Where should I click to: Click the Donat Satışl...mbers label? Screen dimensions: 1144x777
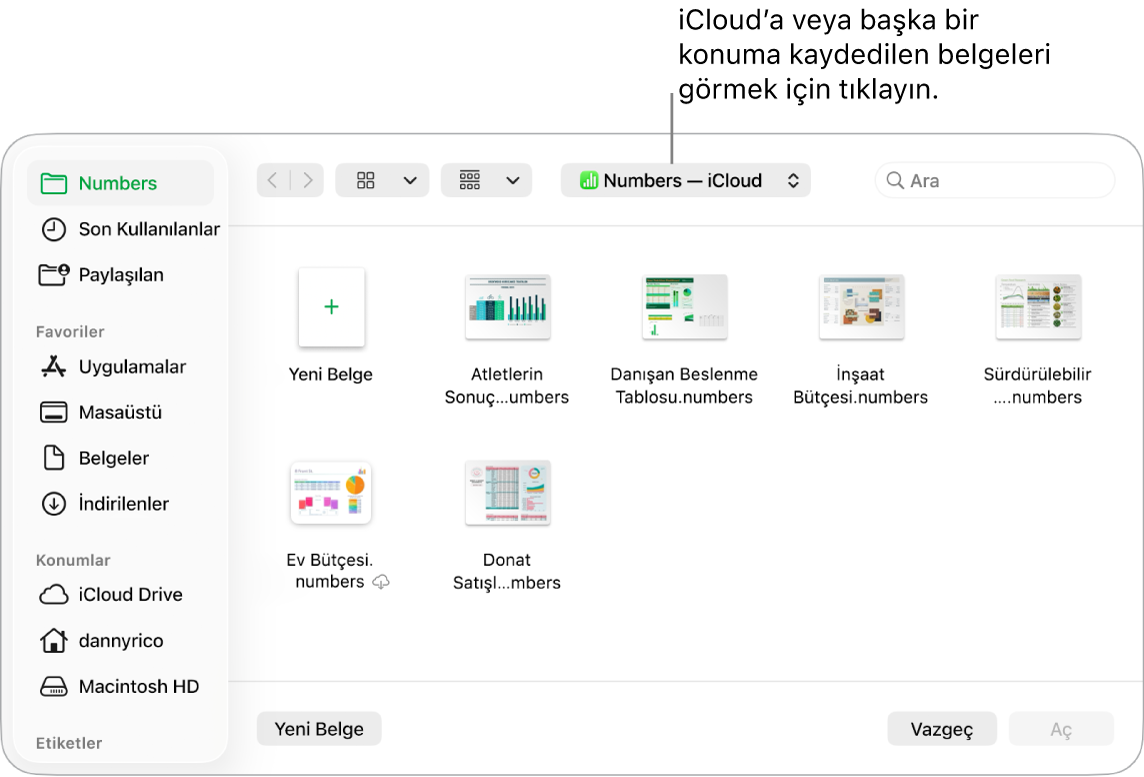point(507,571)
